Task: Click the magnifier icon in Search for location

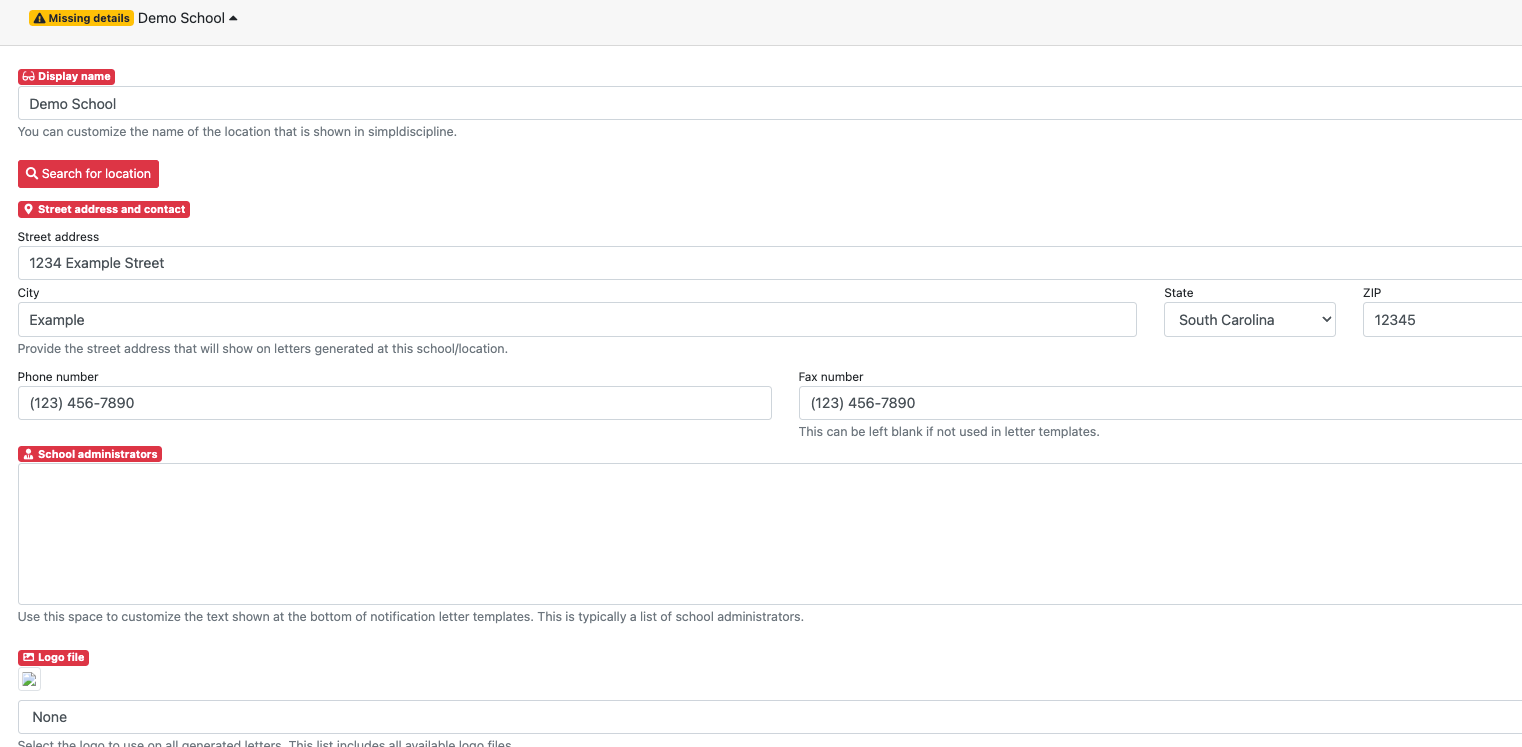Action: [x=32, y=174]
